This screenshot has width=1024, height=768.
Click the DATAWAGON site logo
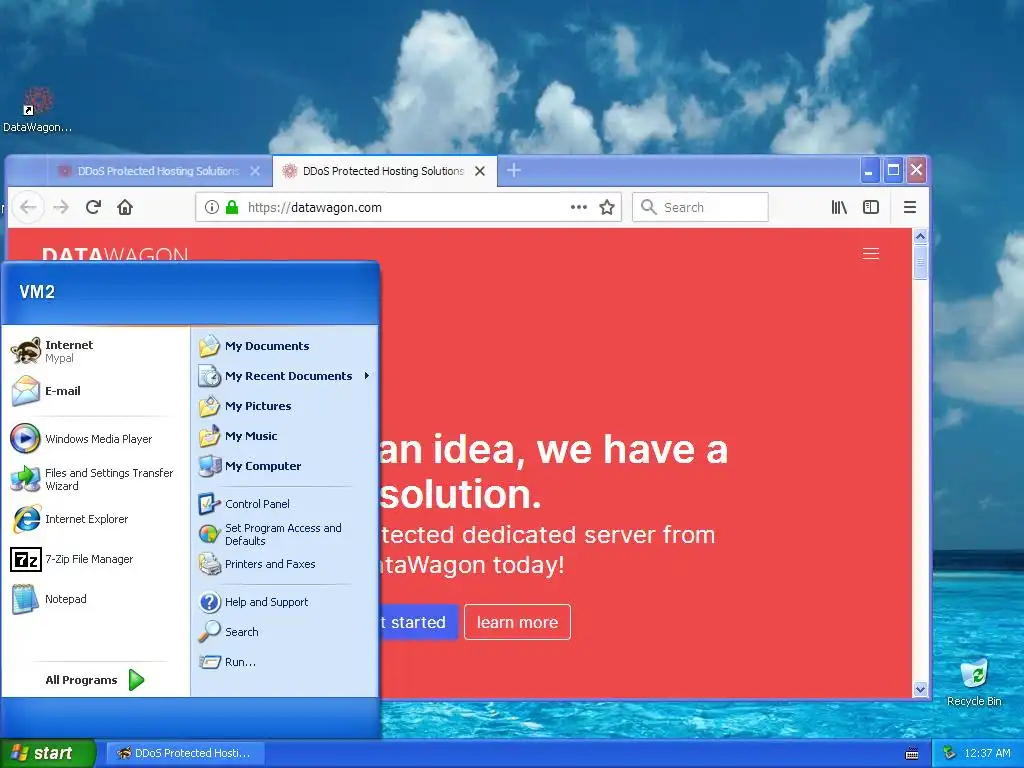116,254
